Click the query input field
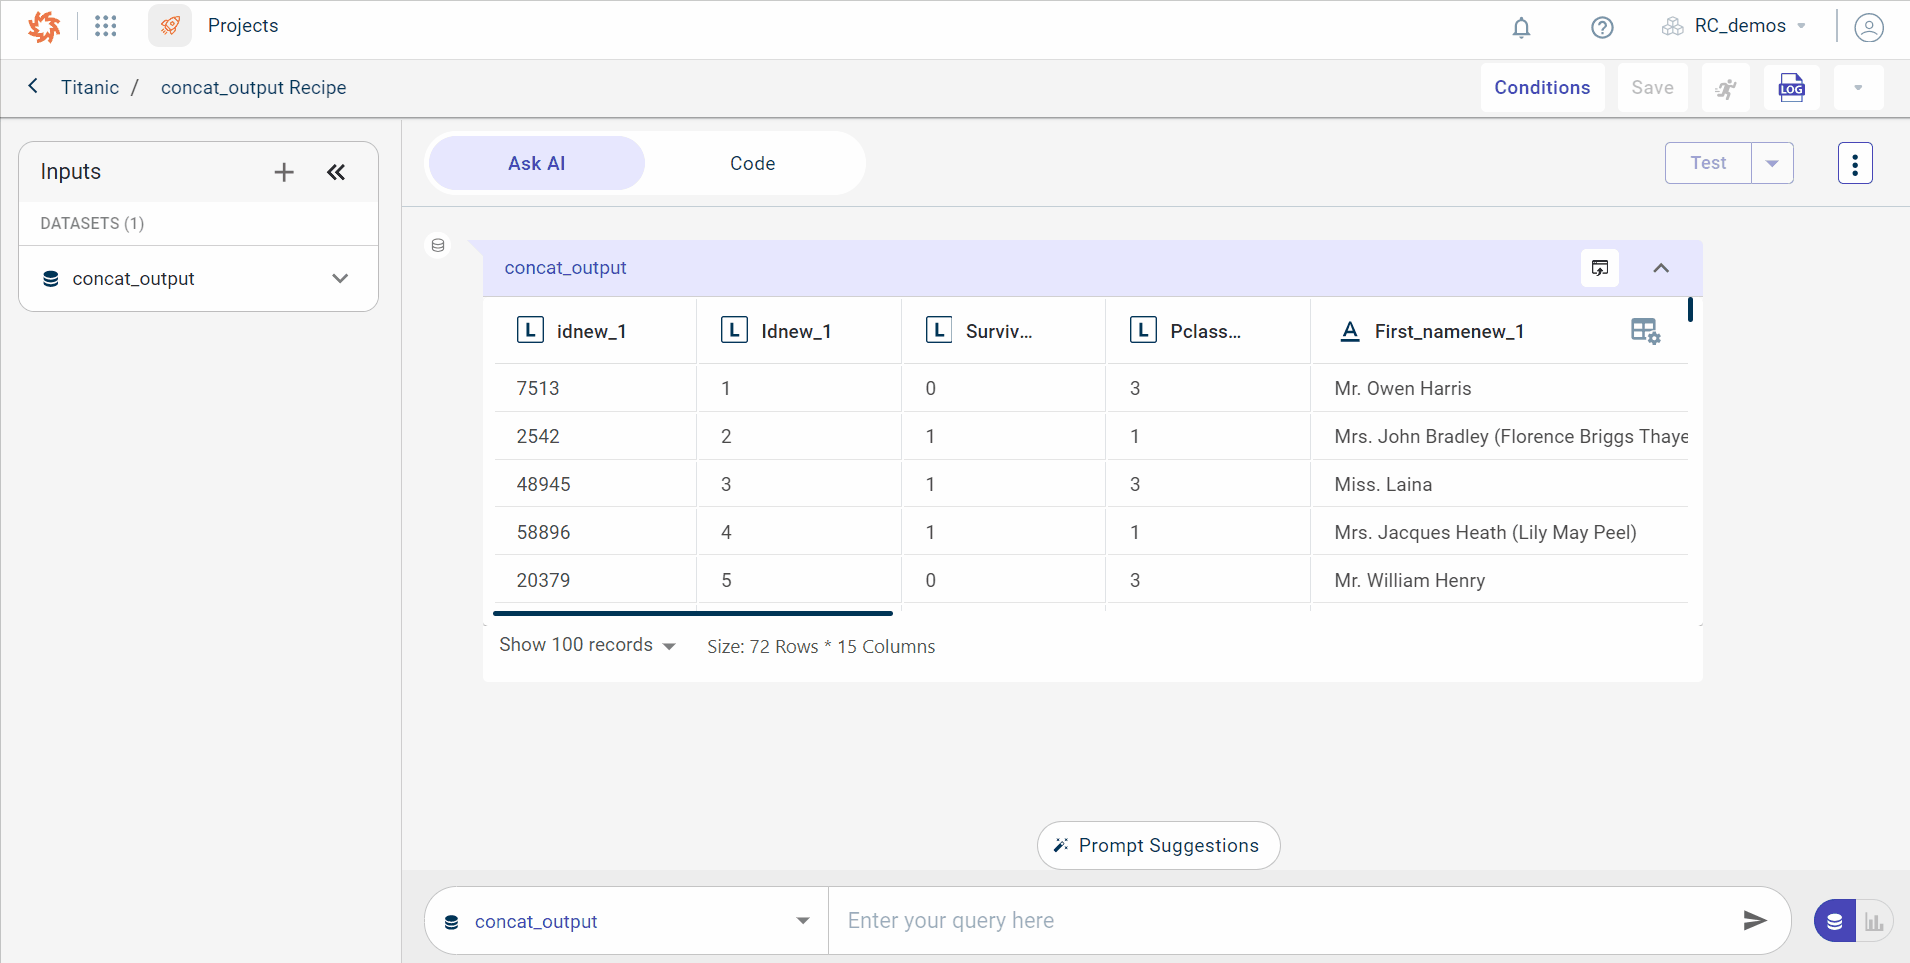1910x963 pixels. 1280,921
